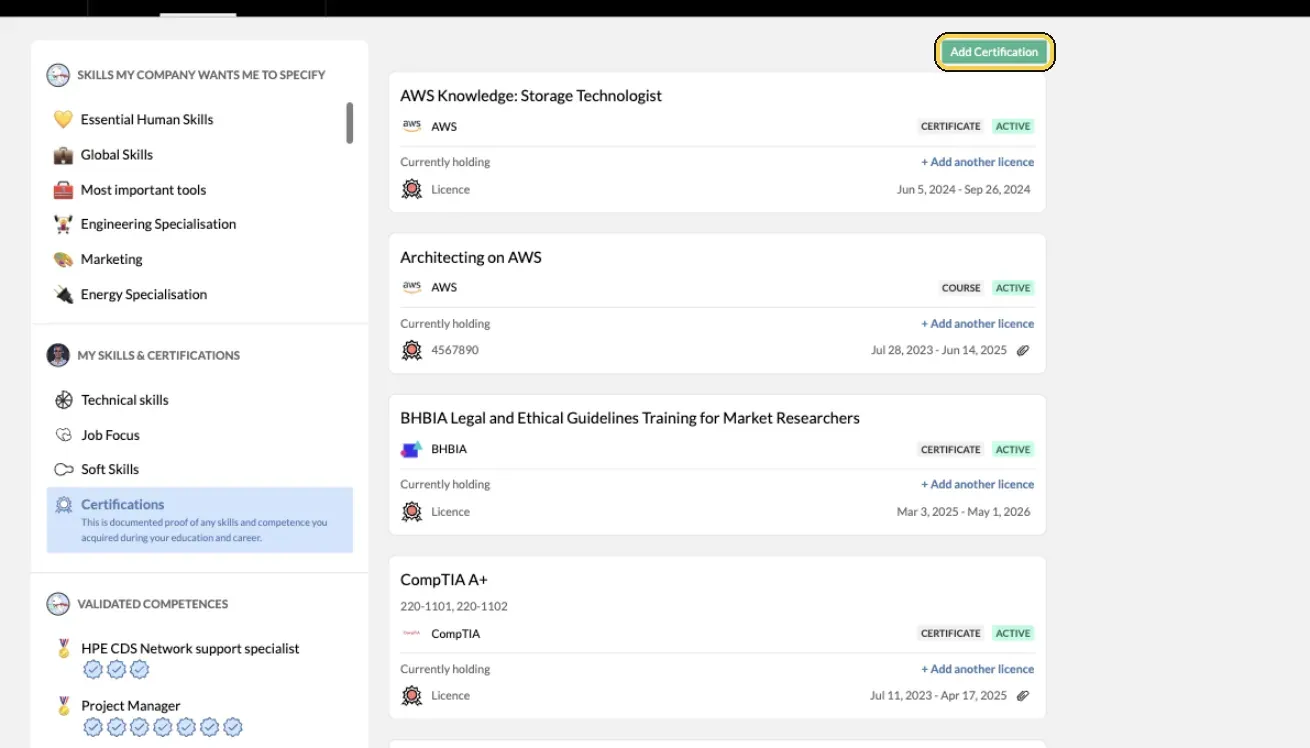Select the Global Skills briefcase icon
Screen dimensions: 1310x748
63,155
